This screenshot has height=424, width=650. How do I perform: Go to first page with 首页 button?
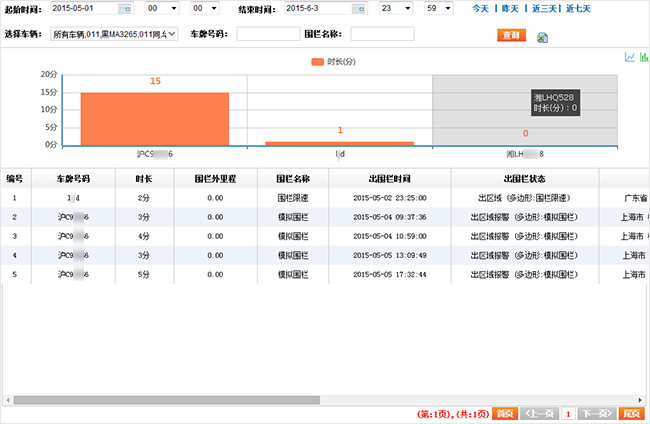point(504,414)
